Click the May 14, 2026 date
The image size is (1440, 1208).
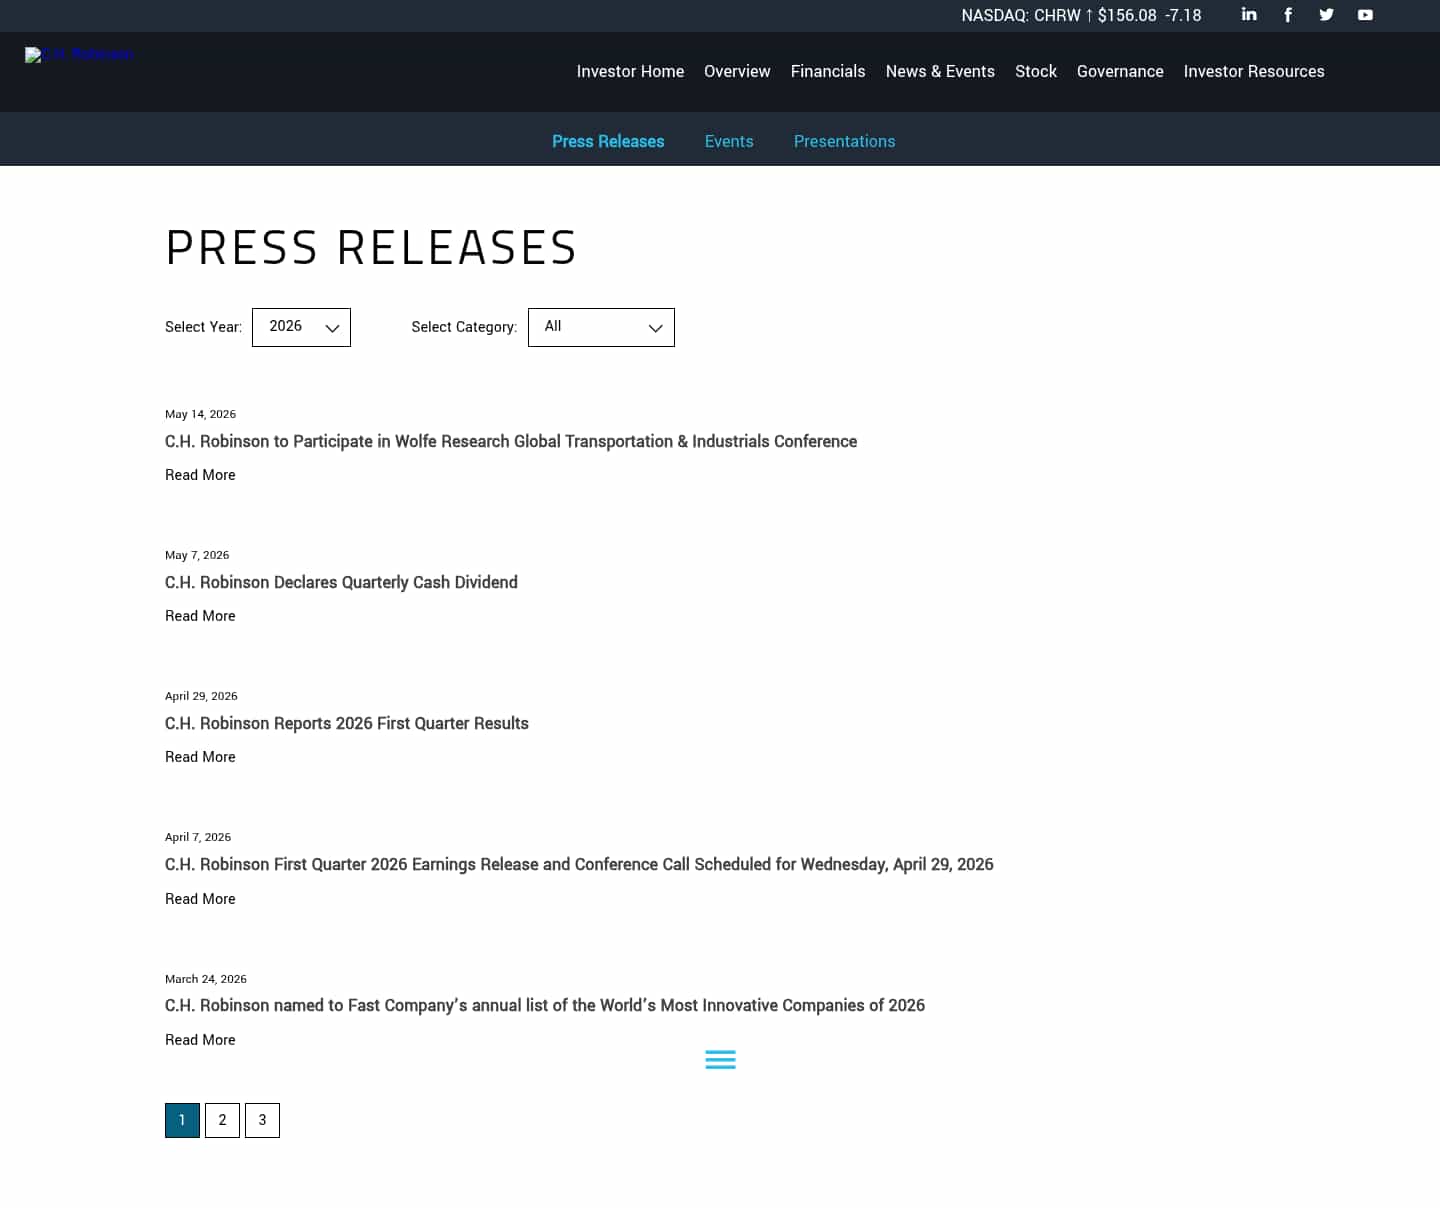click(x=200, y=414)
